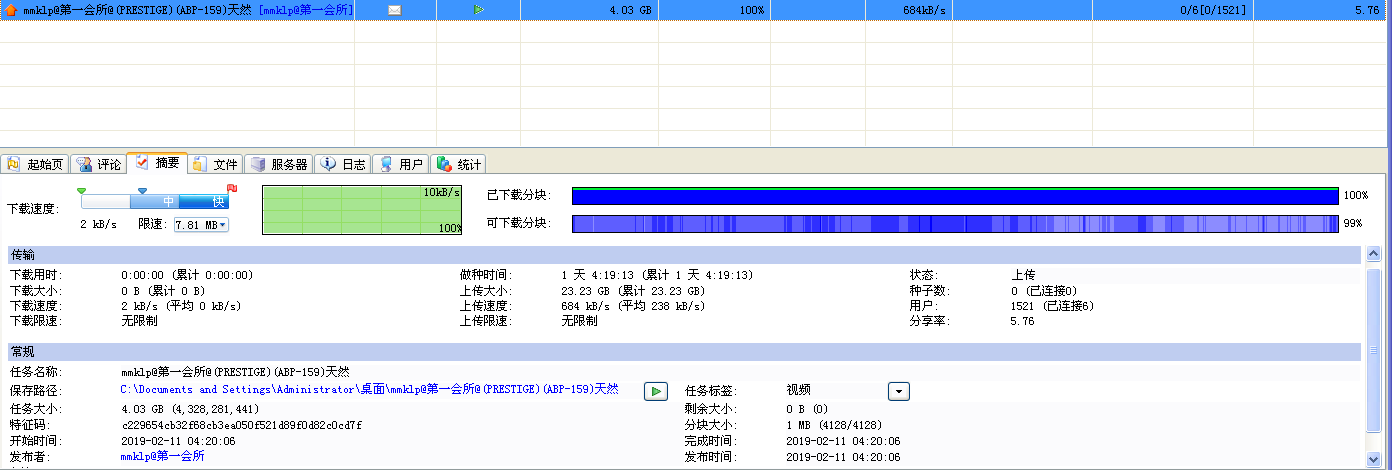Set download speed to 快 segment
The height and width of the screenshot is (470, 1392).
218,201
